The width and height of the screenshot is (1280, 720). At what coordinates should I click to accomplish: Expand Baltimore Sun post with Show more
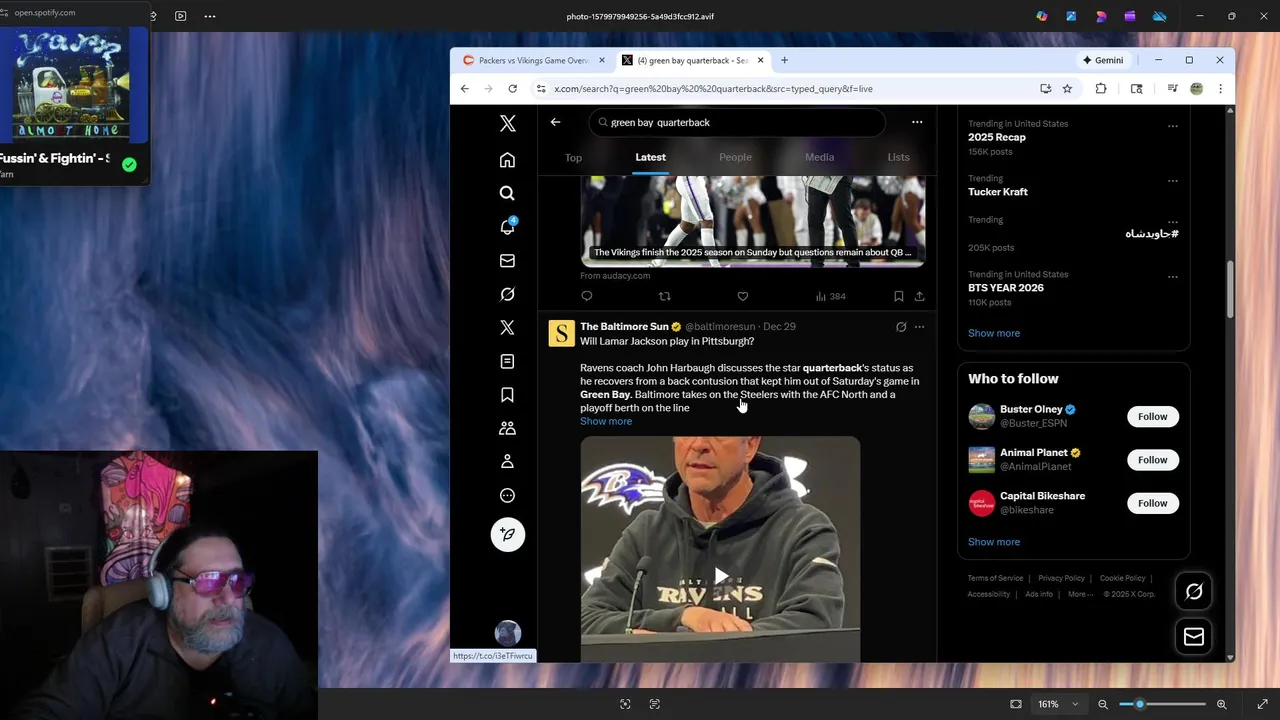coord(606,421)
